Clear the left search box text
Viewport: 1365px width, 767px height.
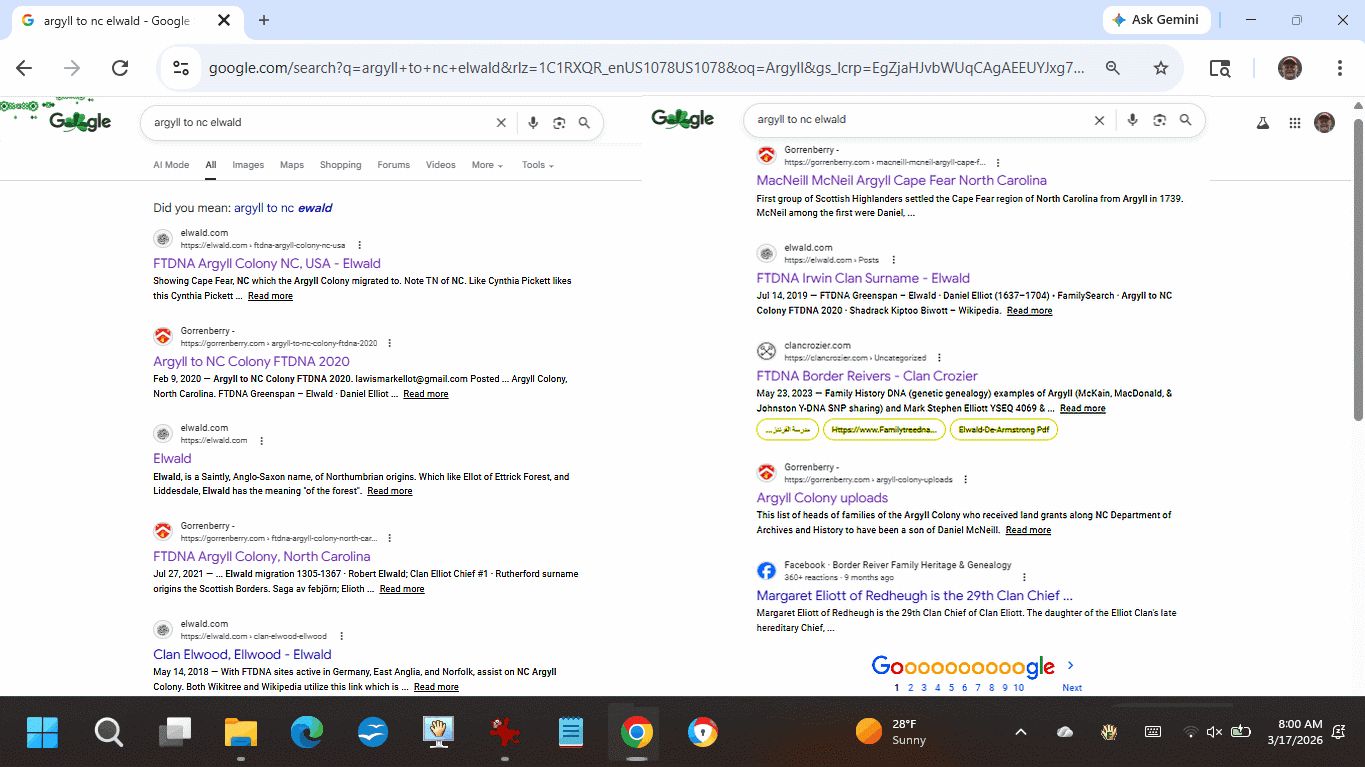point(501,123)
